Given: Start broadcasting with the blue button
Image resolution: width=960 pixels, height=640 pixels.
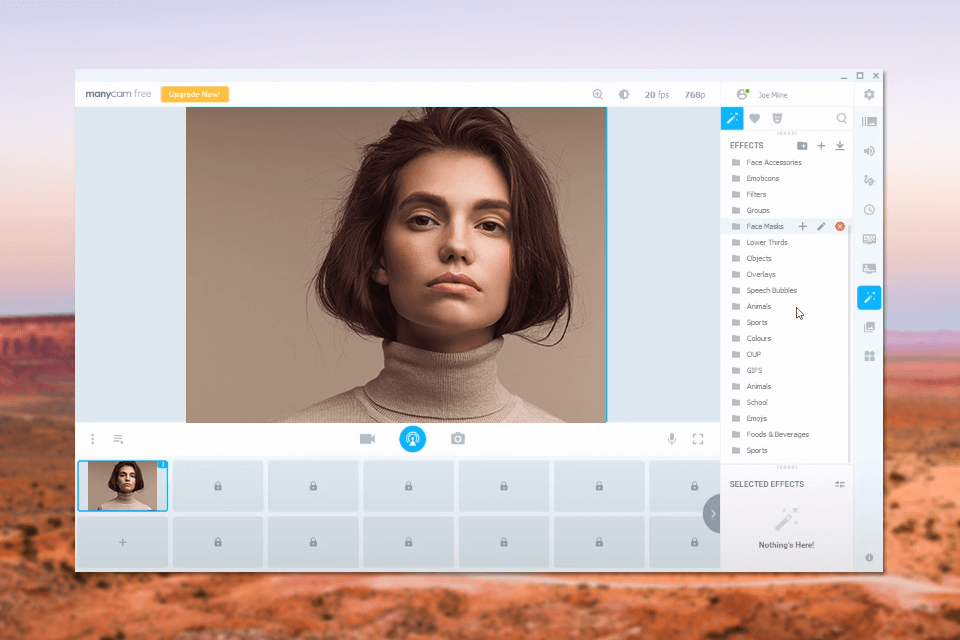Looking at the screenshot, I should [x=412, y=438].
